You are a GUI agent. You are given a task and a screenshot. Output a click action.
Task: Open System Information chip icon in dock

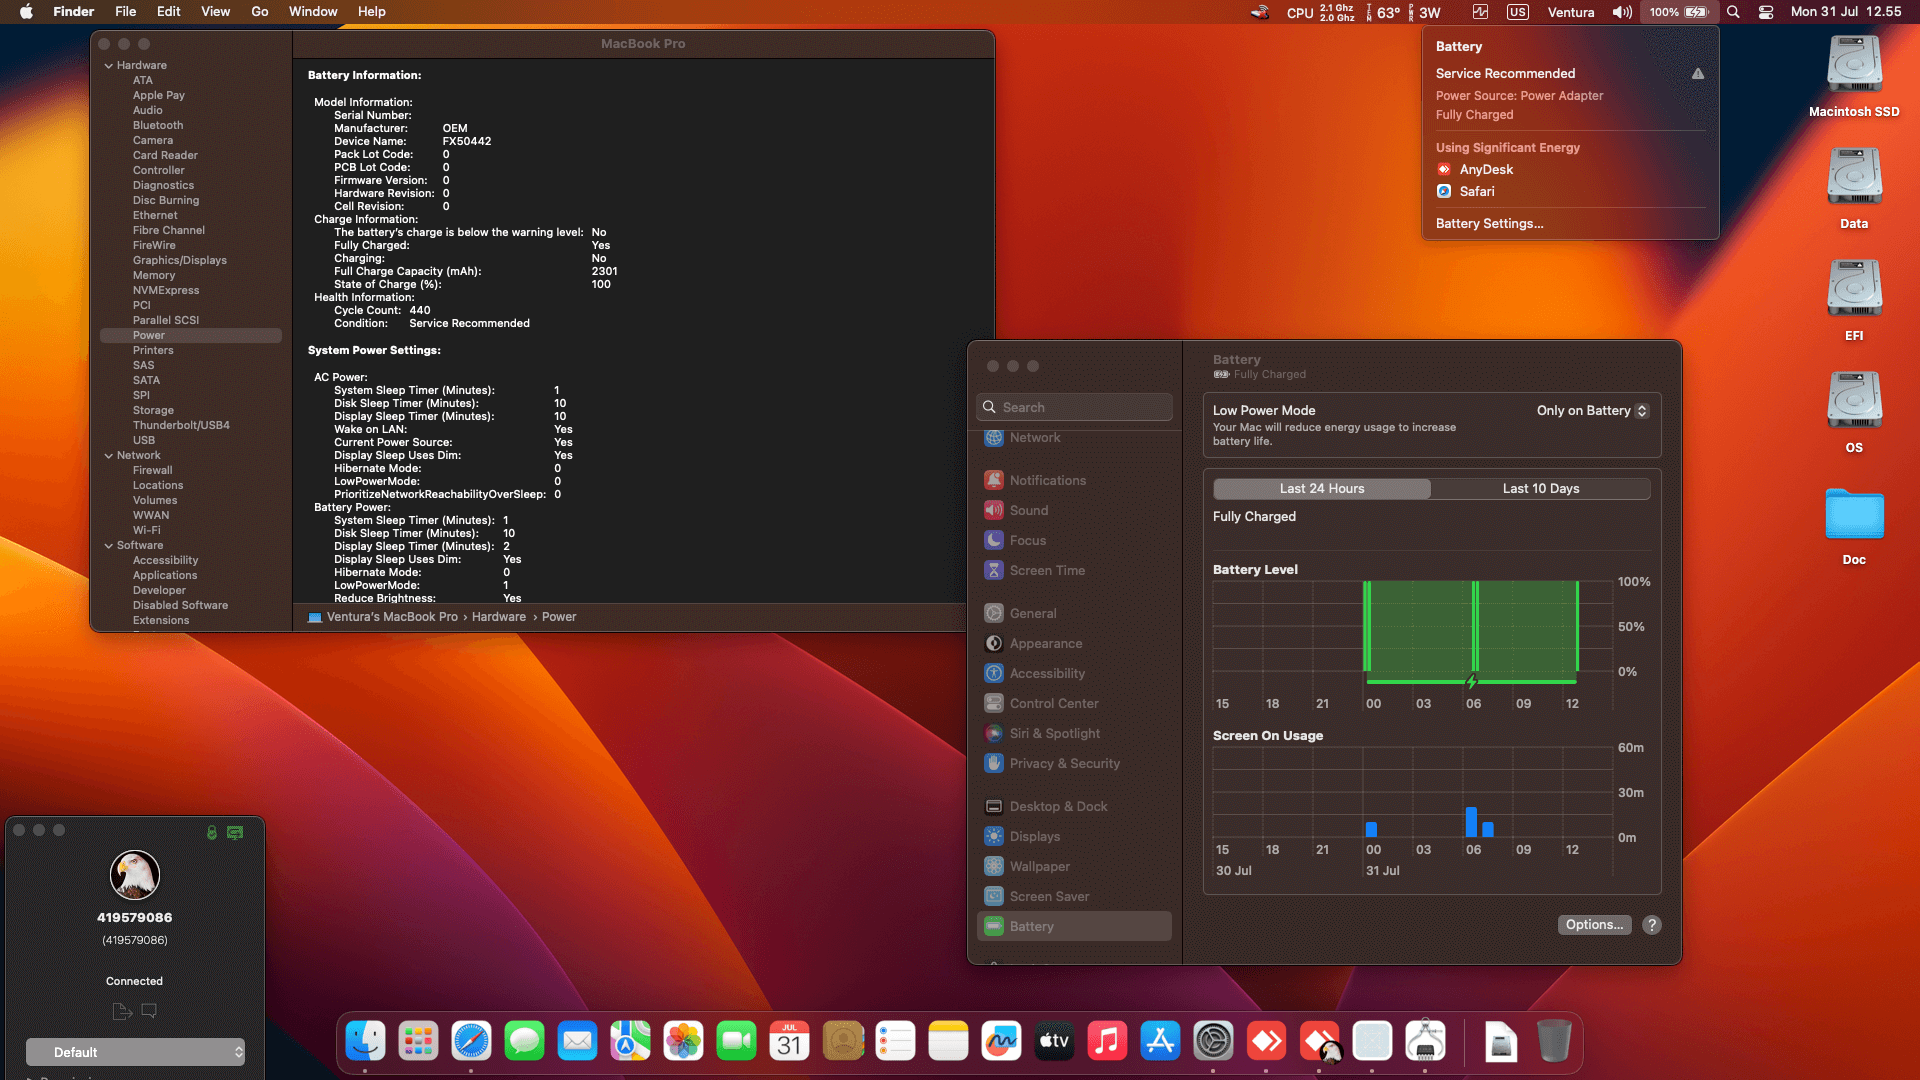(1425, 1042)
